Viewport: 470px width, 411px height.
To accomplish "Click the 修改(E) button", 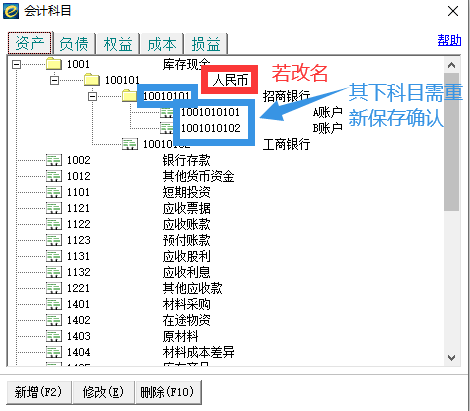I will coord(103,392).
